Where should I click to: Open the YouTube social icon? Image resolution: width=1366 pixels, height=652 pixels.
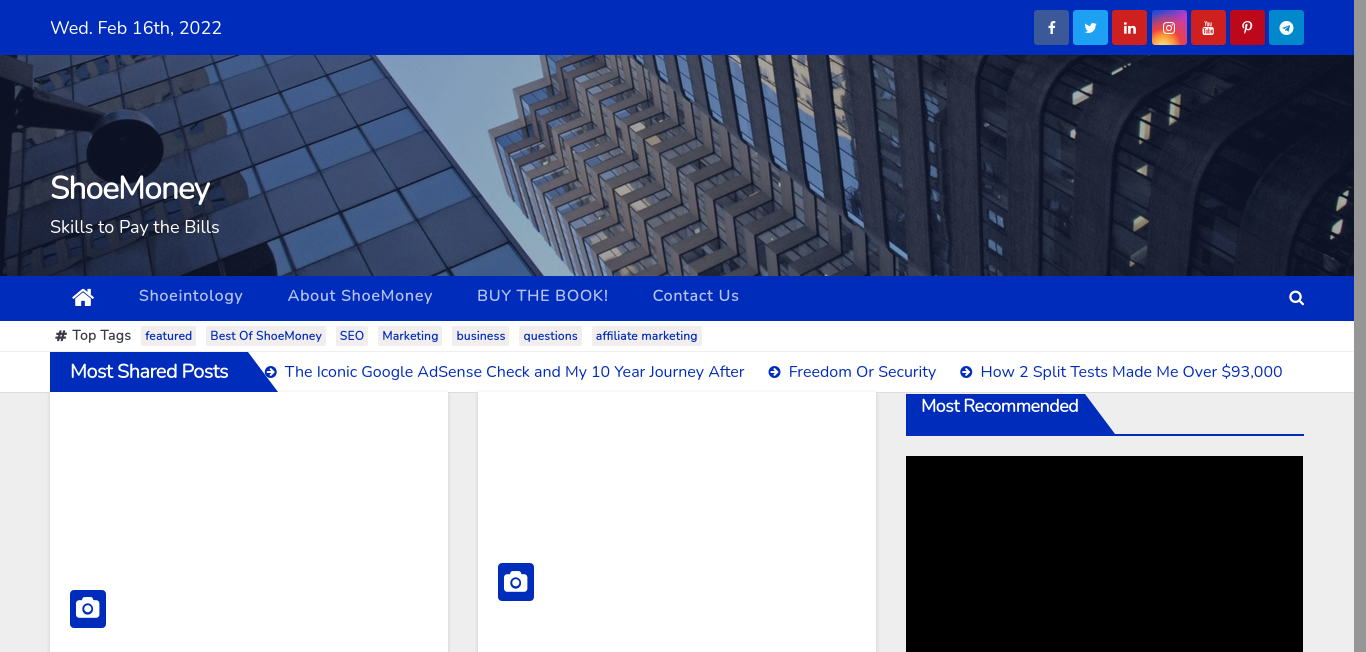1208,28
